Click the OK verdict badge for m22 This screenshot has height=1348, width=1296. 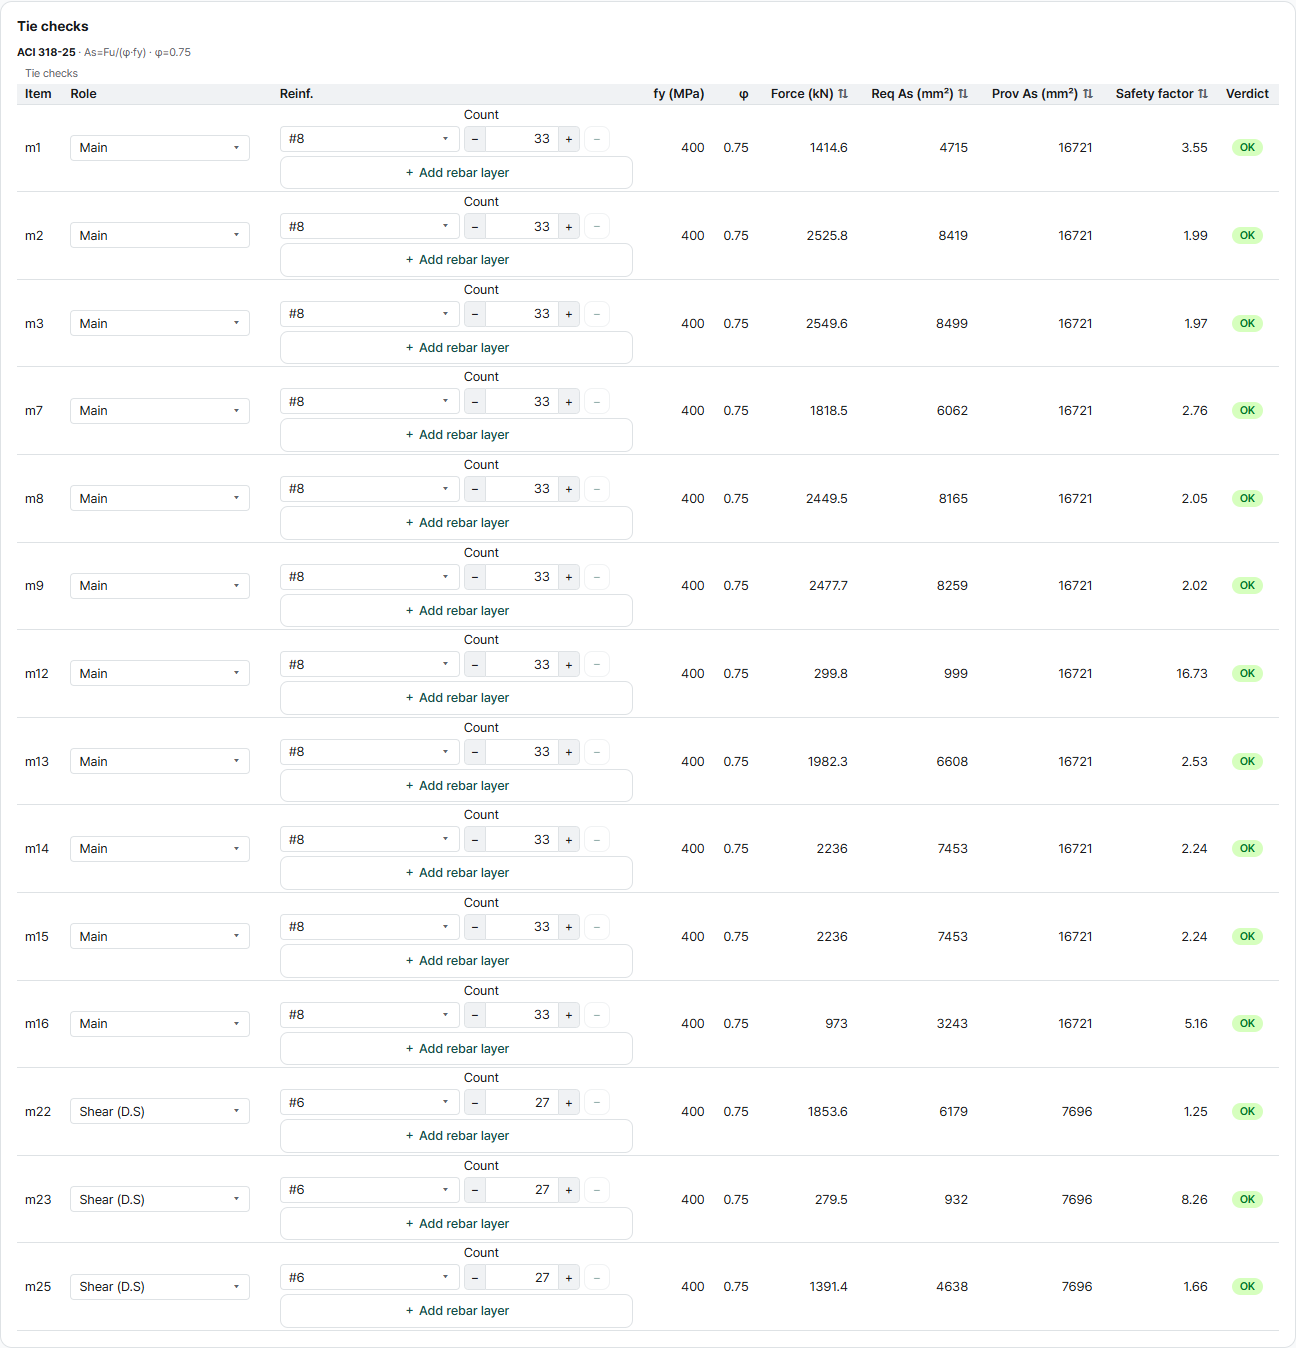click(x=1247, y=1112)
